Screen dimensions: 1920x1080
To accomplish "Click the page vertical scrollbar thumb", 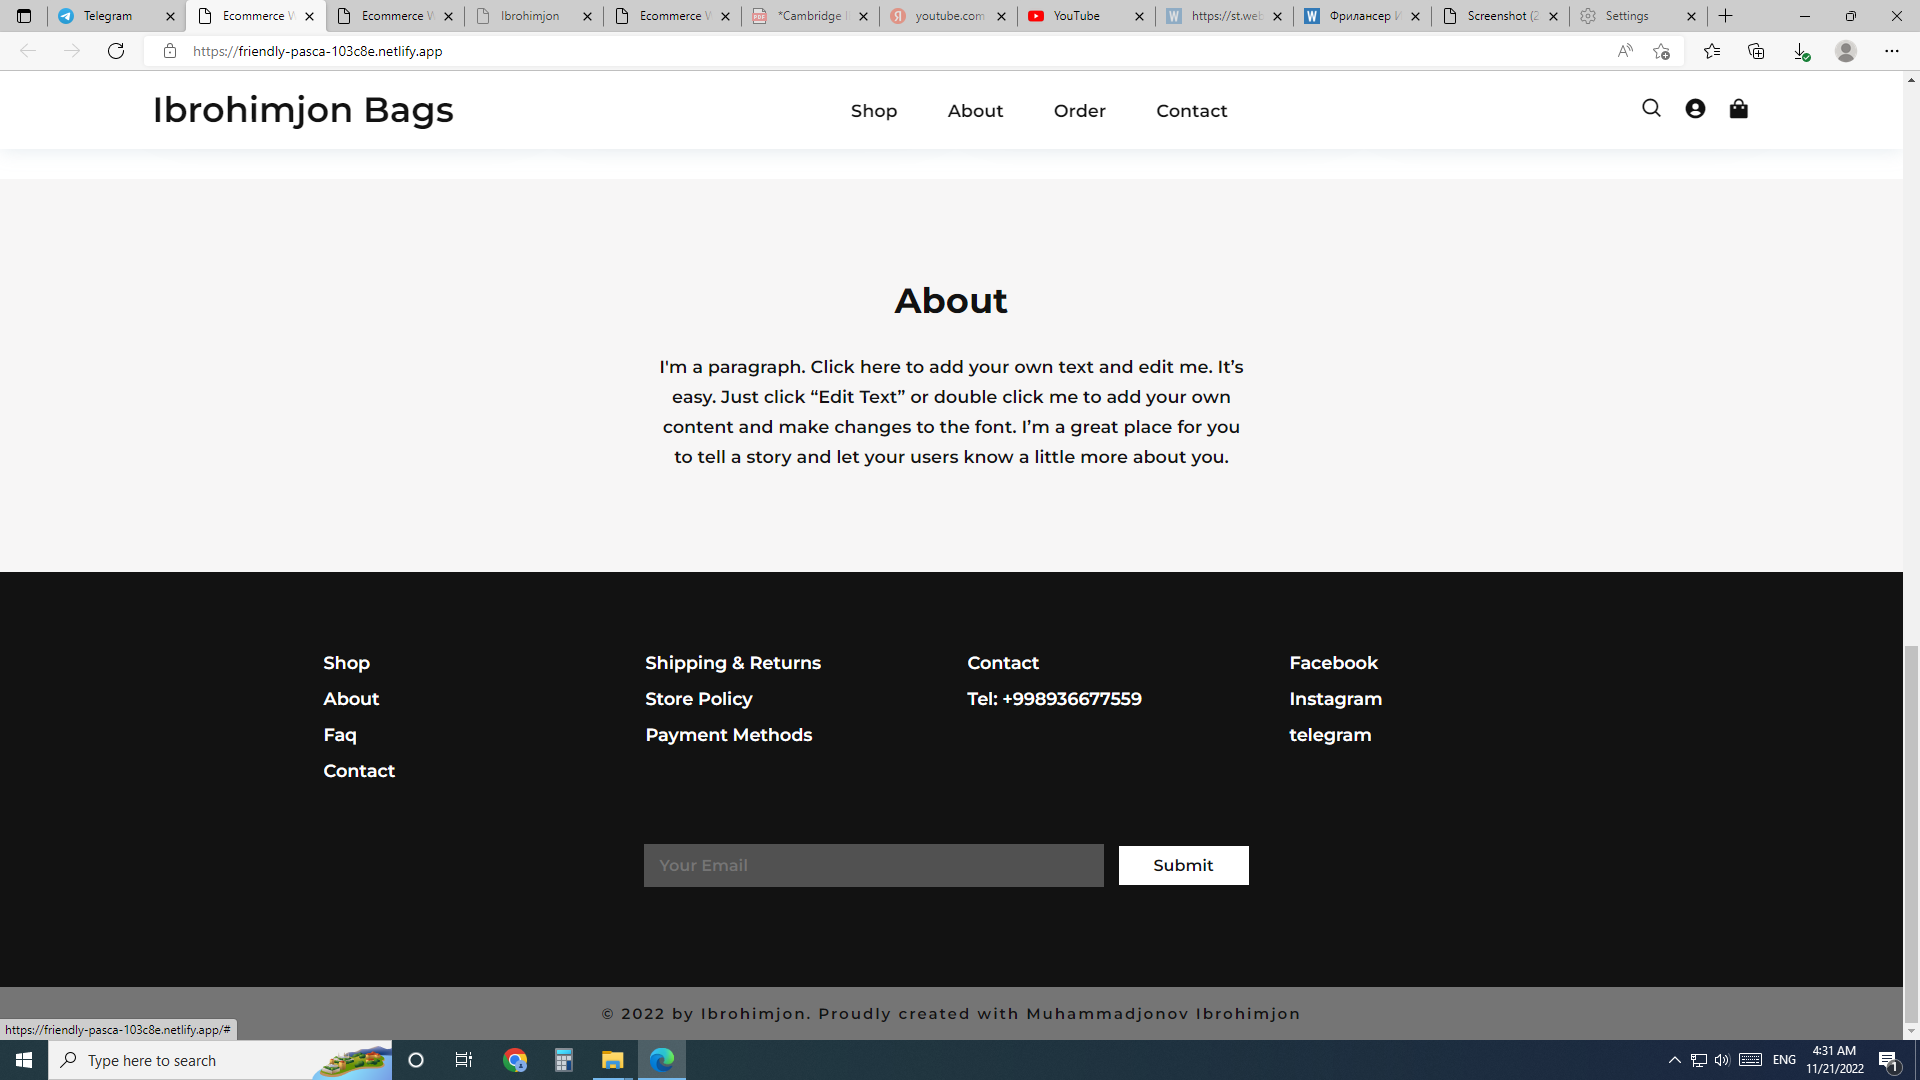I will [x=1911, y=833].
